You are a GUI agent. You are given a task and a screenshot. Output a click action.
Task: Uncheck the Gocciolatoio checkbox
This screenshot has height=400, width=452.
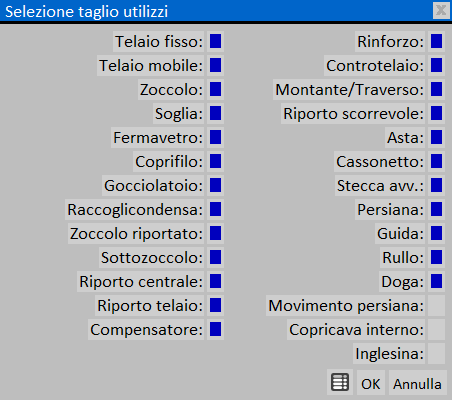(215, 185)
